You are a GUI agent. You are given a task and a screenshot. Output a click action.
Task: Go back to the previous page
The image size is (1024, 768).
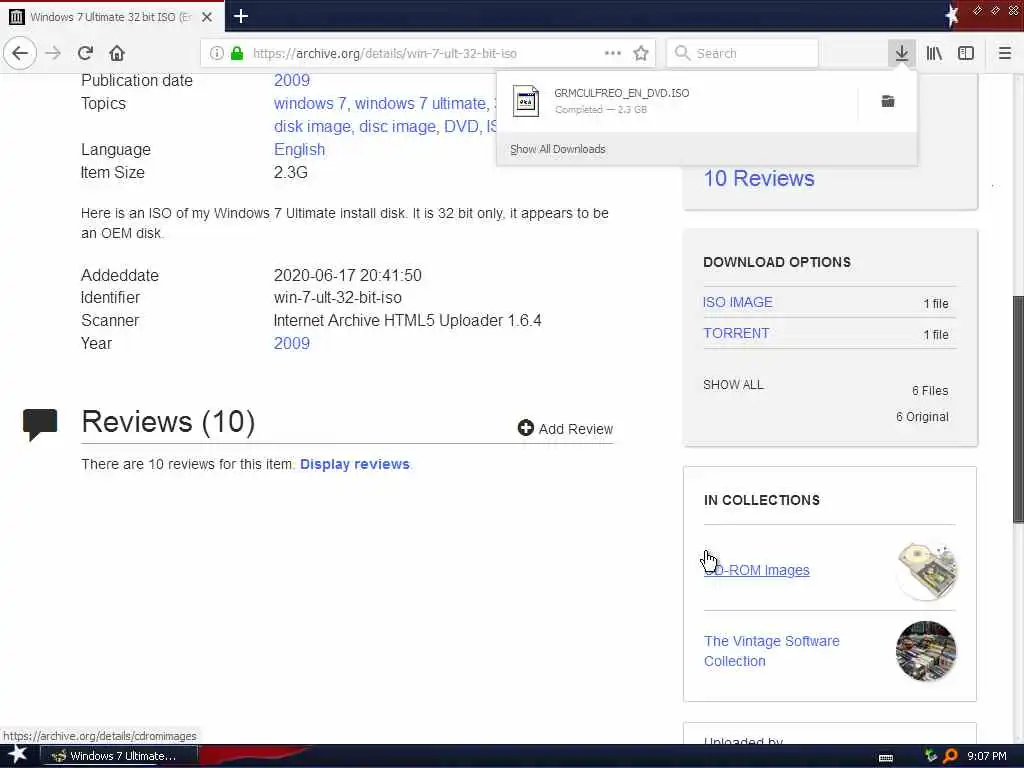coord(20,53)
